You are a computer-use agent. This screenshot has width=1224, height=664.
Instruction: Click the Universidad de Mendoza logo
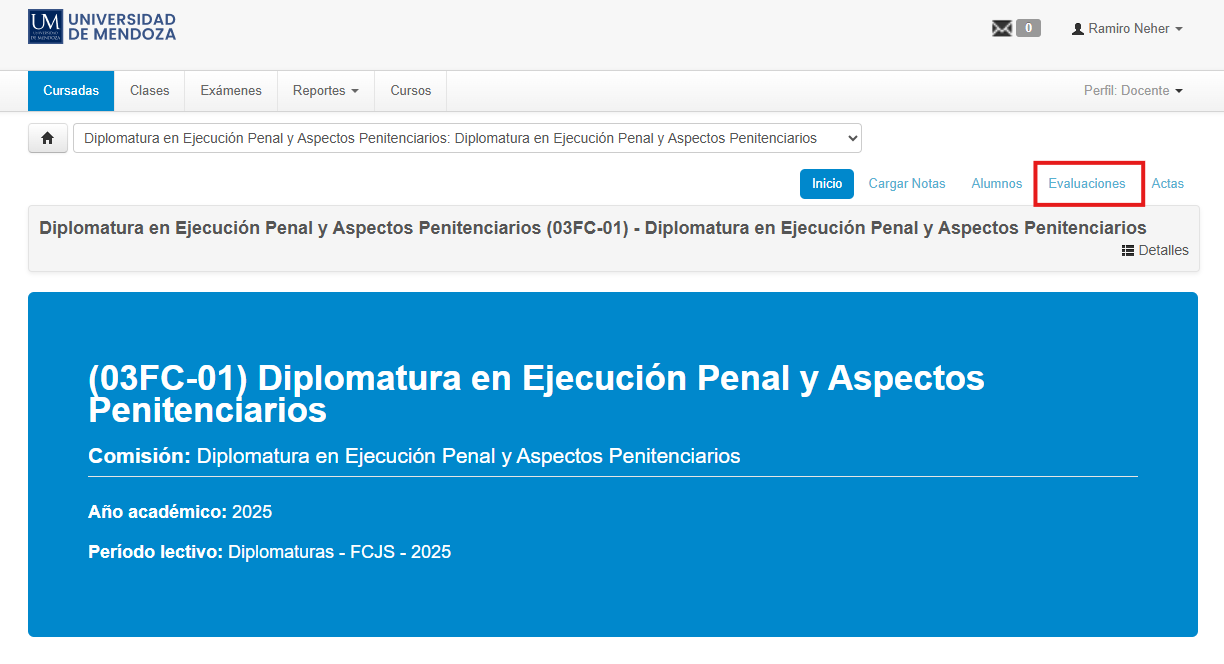click(x=102, y=27)
